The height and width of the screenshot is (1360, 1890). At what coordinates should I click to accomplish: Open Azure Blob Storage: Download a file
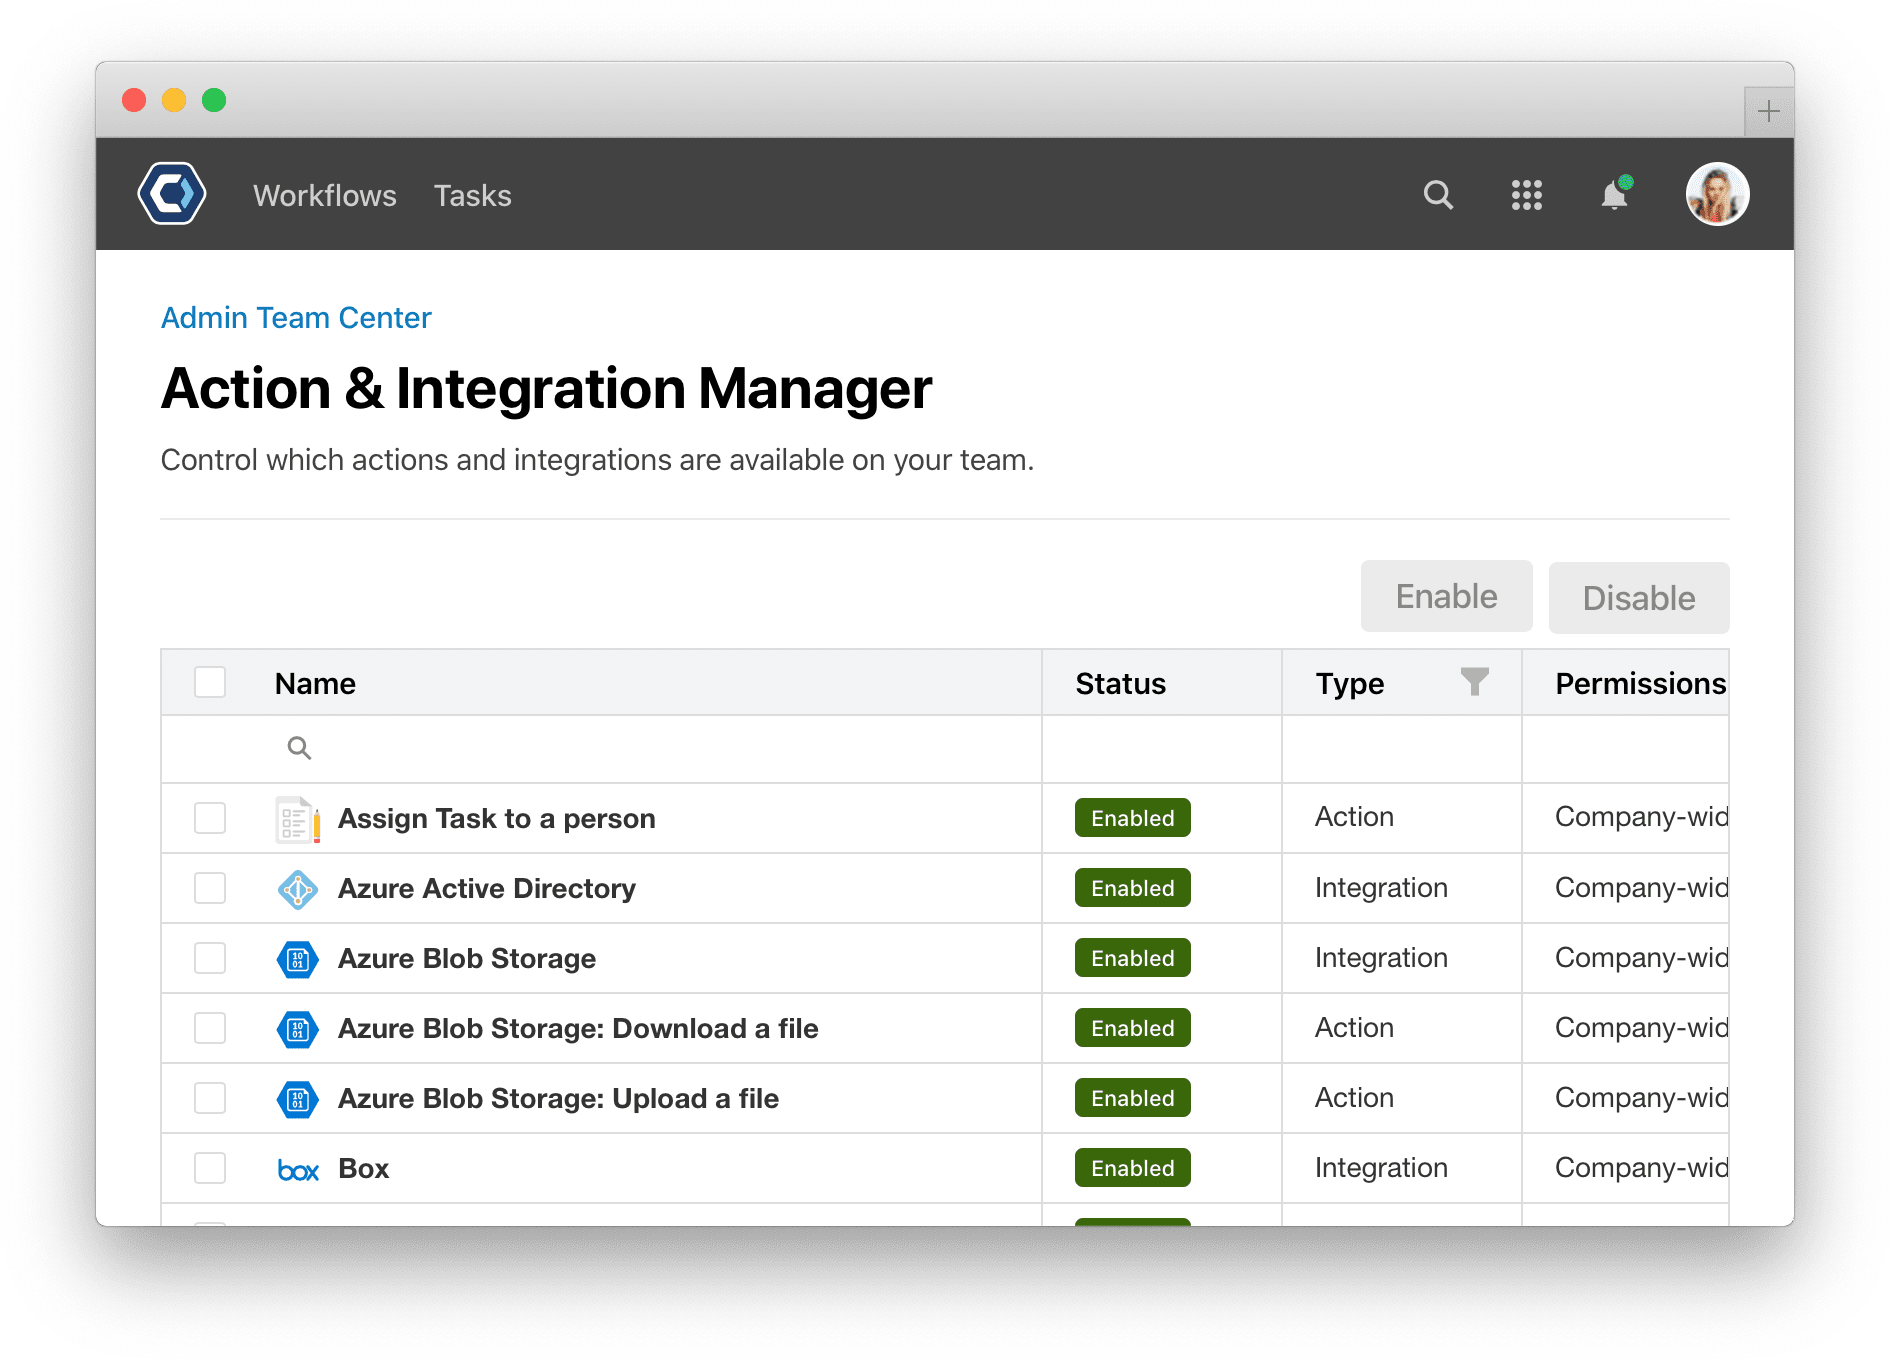pos(578,1028)
